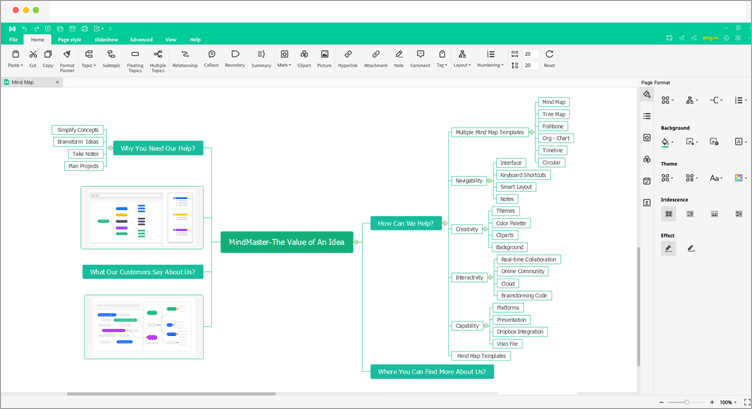
Task: Toggle the highlighted Effect brush button
Action: point(669,248)
